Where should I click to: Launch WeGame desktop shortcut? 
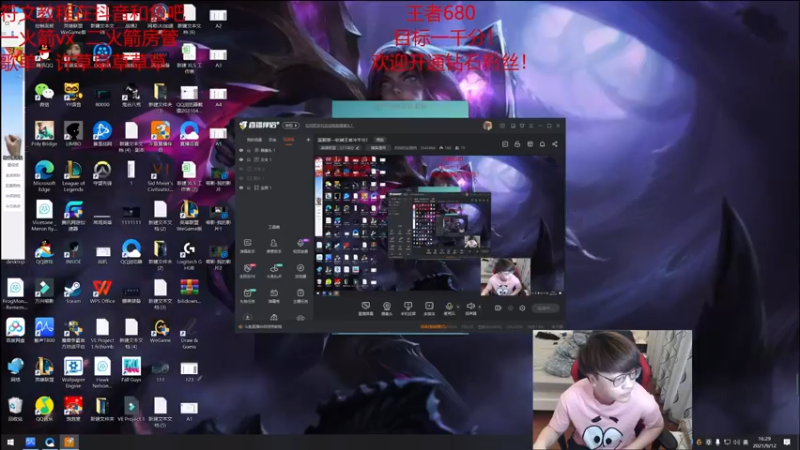(x=160, y=331)
